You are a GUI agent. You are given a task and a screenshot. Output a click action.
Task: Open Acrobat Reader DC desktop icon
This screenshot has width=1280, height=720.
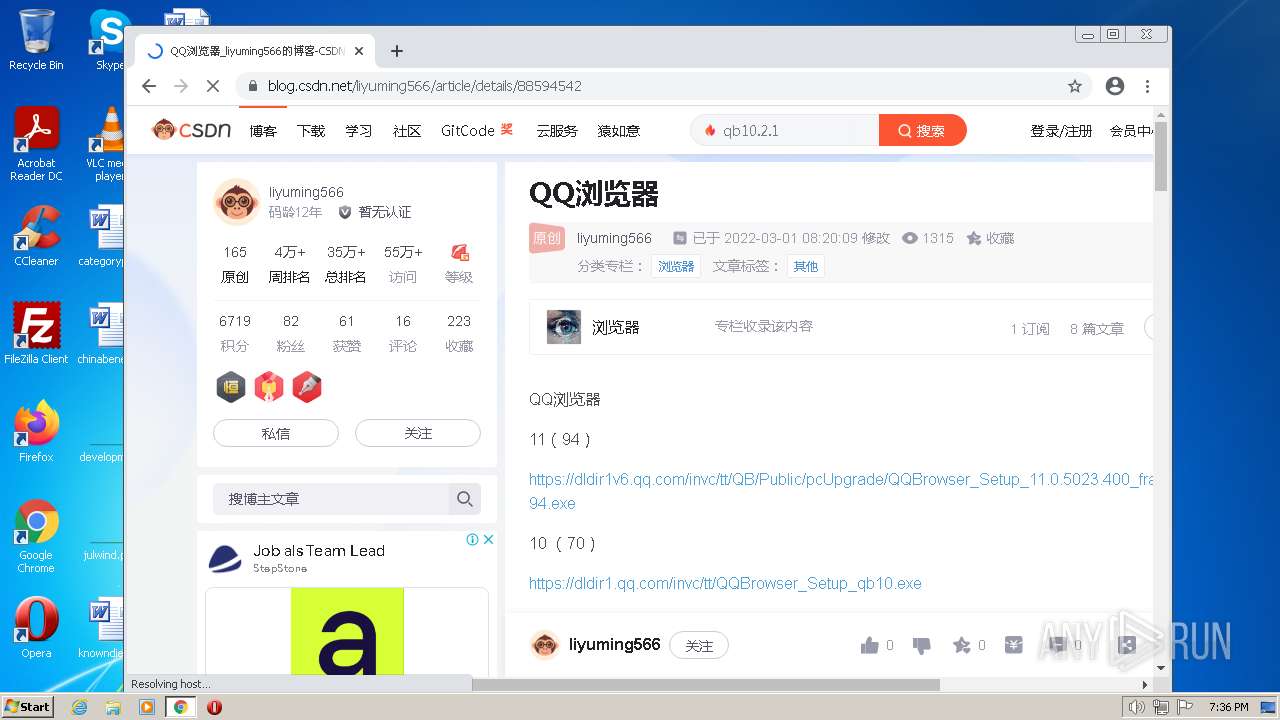click(36, 145)
